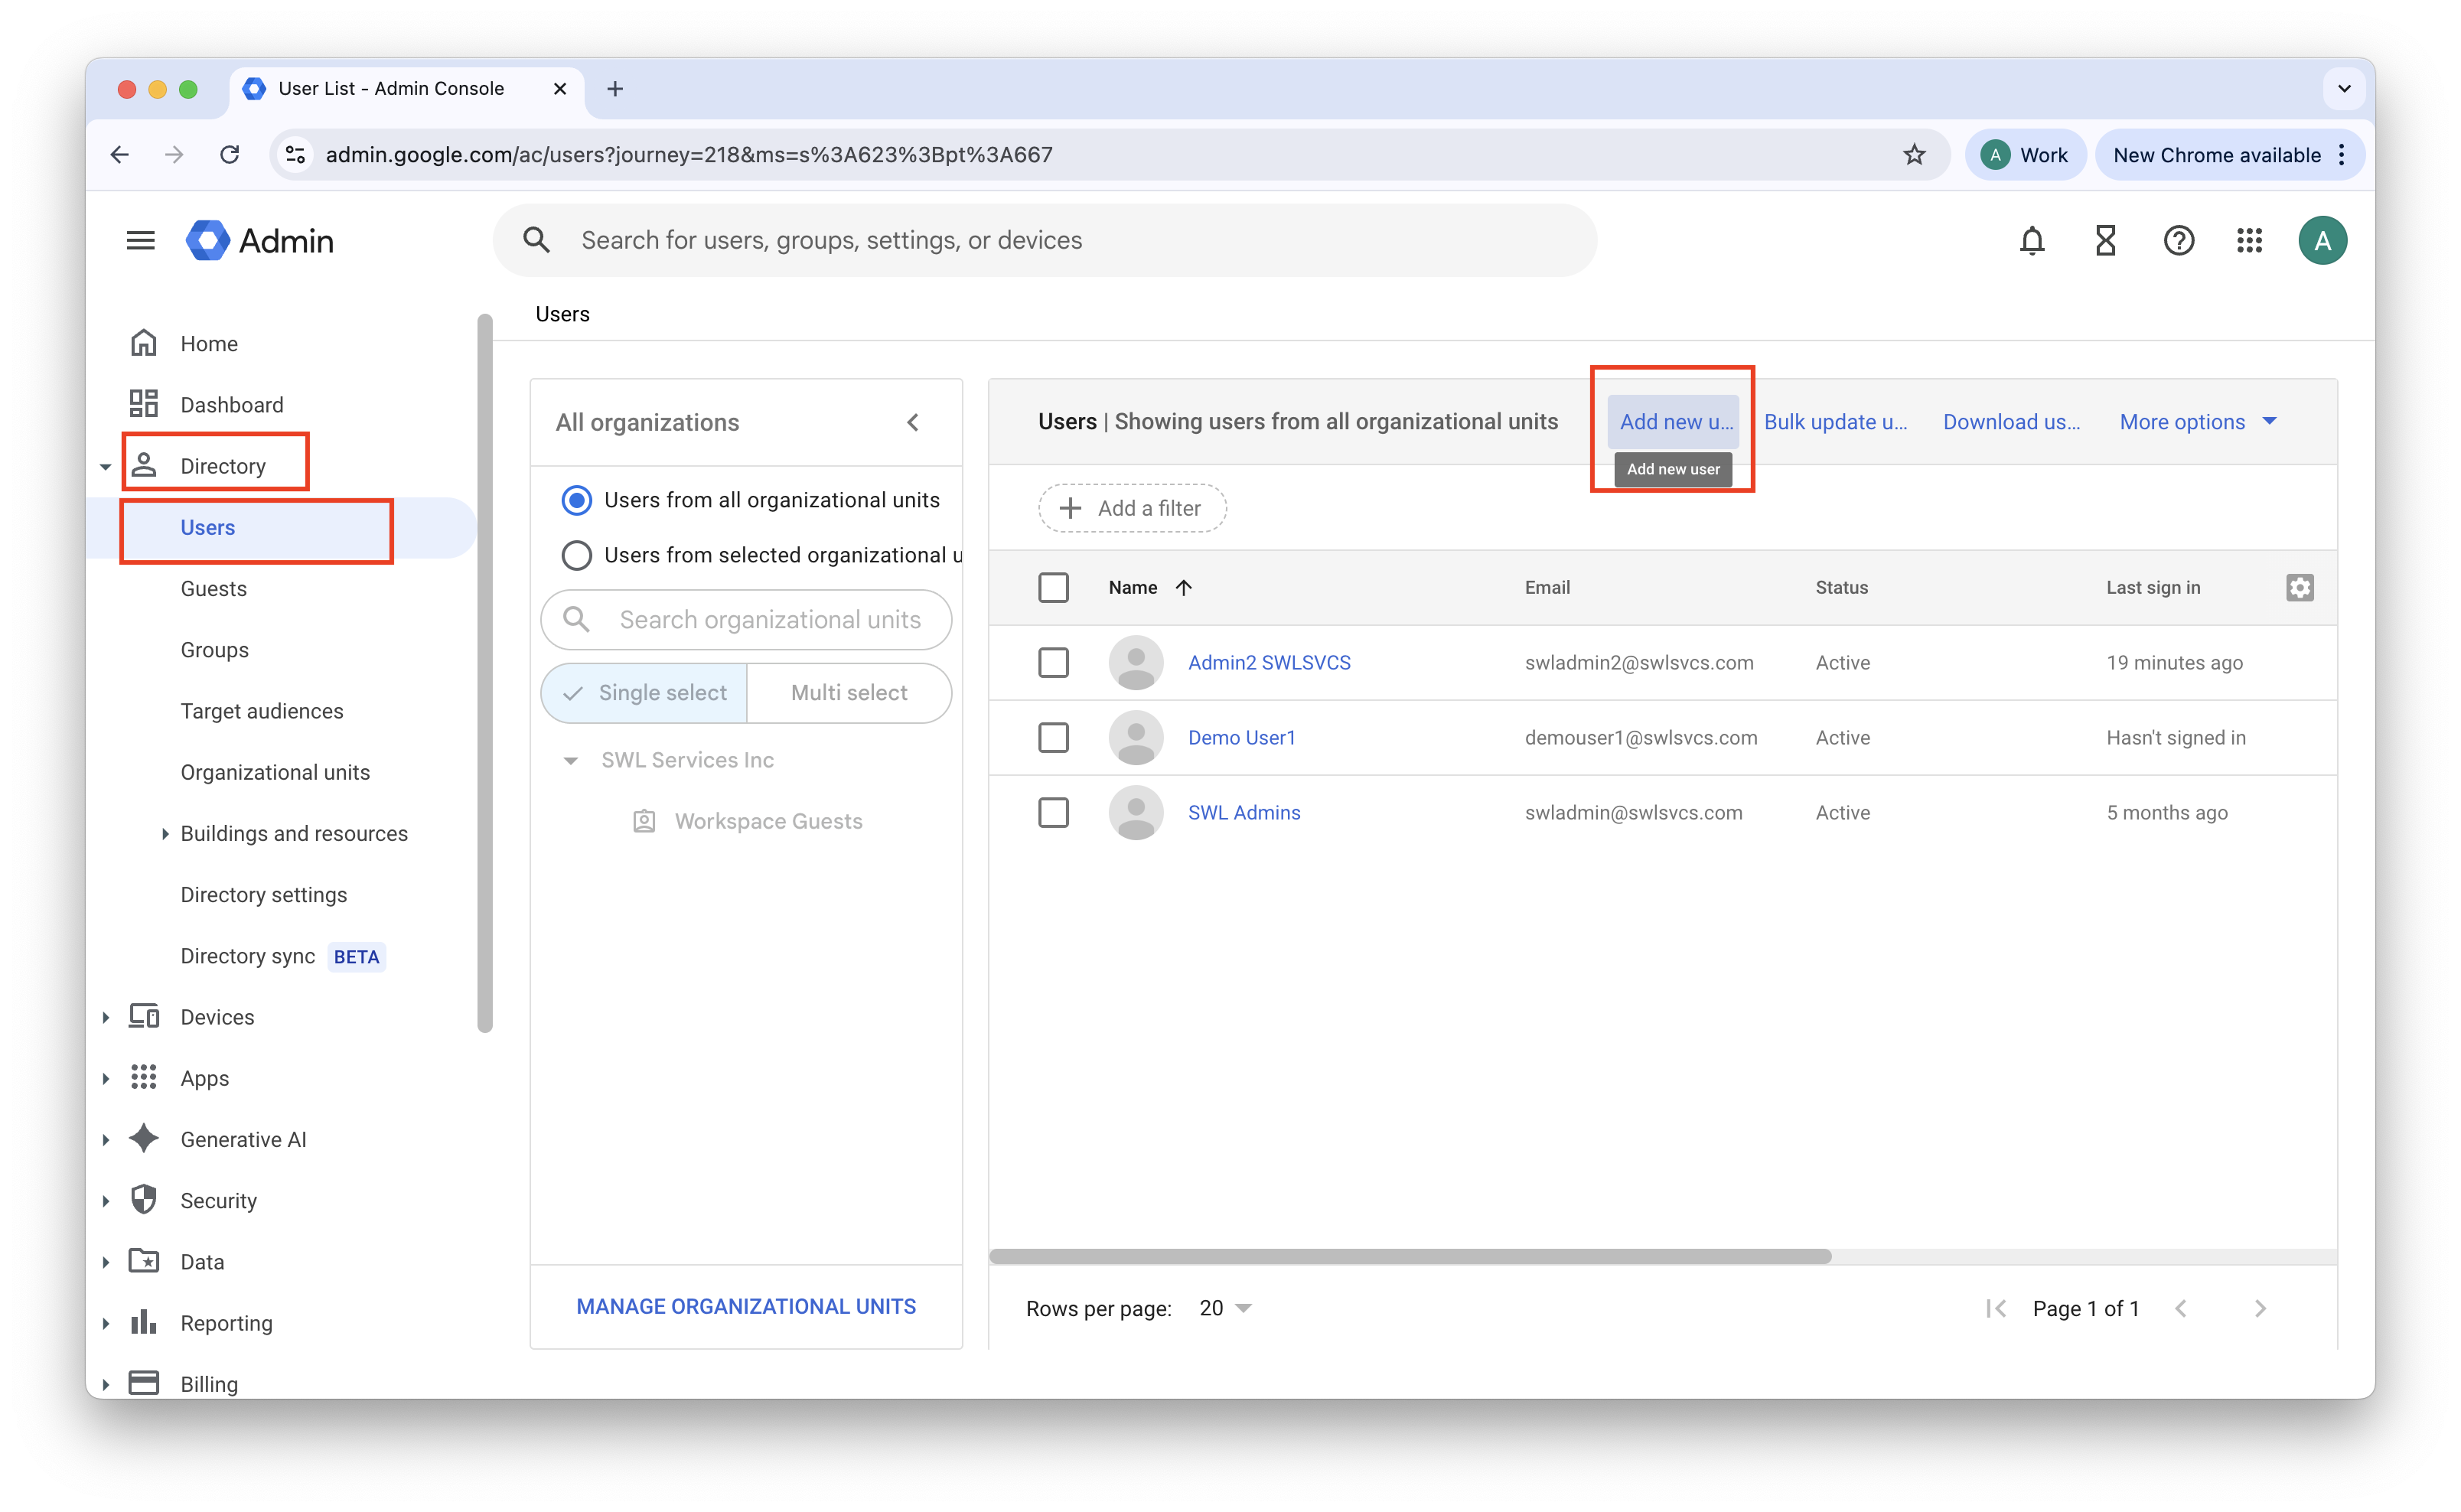
Task: Click the horizontal scrollbar under user table
Action: tap(1410, 1256)
